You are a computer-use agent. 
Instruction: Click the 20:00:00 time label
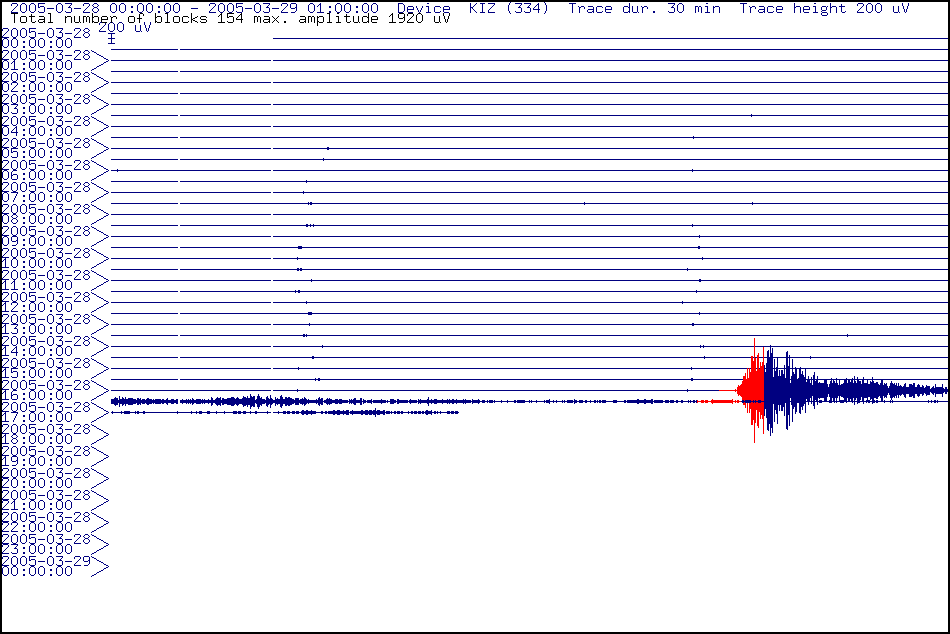pyautogui.click(x=37, y=484)
